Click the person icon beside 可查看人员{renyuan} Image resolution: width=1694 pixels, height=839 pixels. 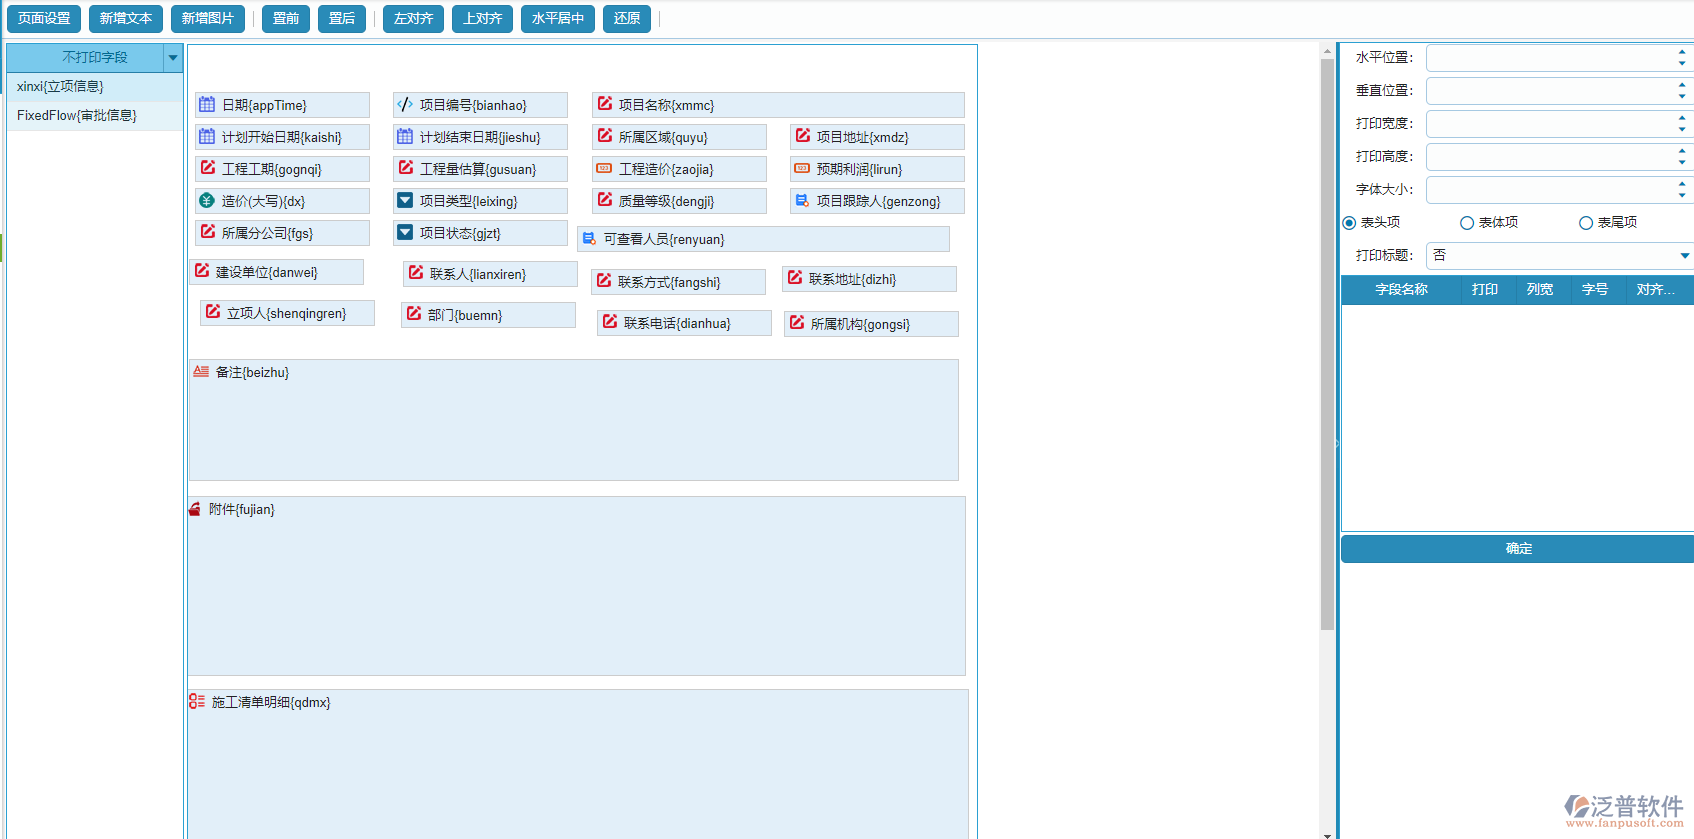point(589,238)
